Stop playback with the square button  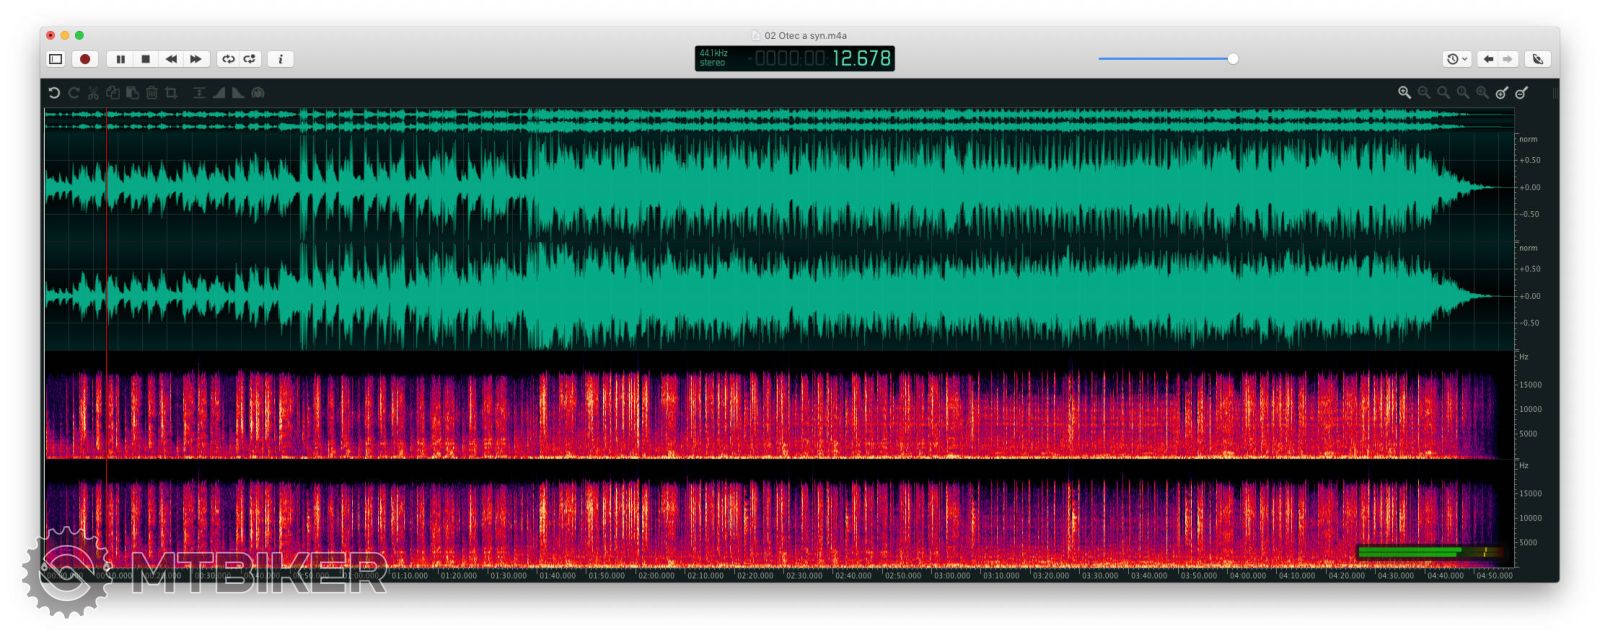[x=146, y=59]
